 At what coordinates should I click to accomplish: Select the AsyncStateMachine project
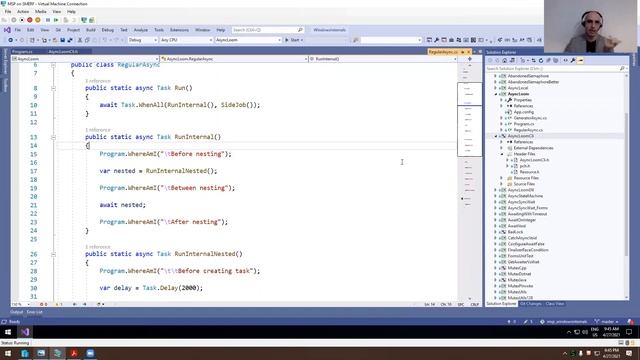click(525, 196)
